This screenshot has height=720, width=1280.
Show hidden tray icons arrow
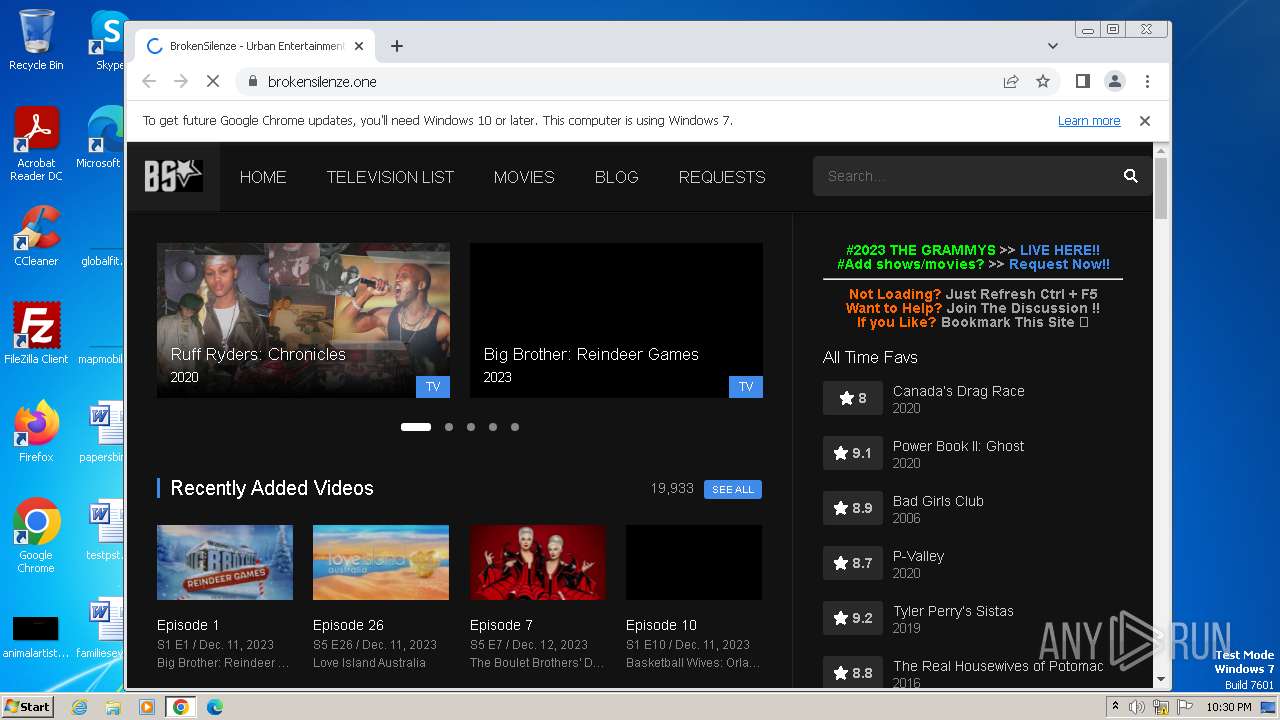tap(1114, 707)
